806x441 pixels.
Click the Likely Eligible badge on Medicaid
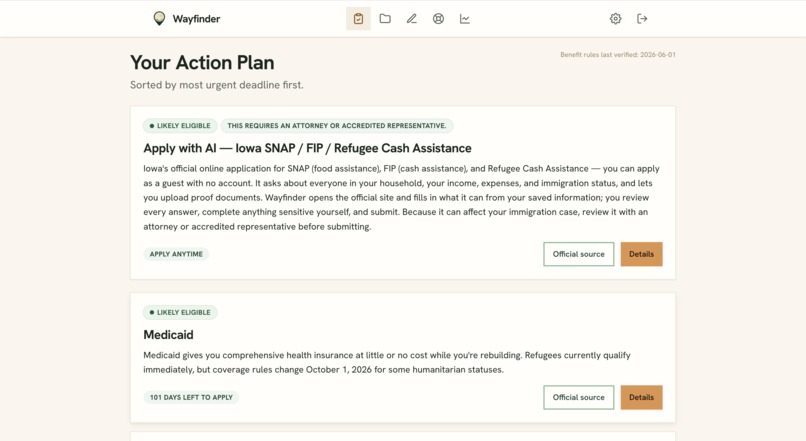point(180,313)
